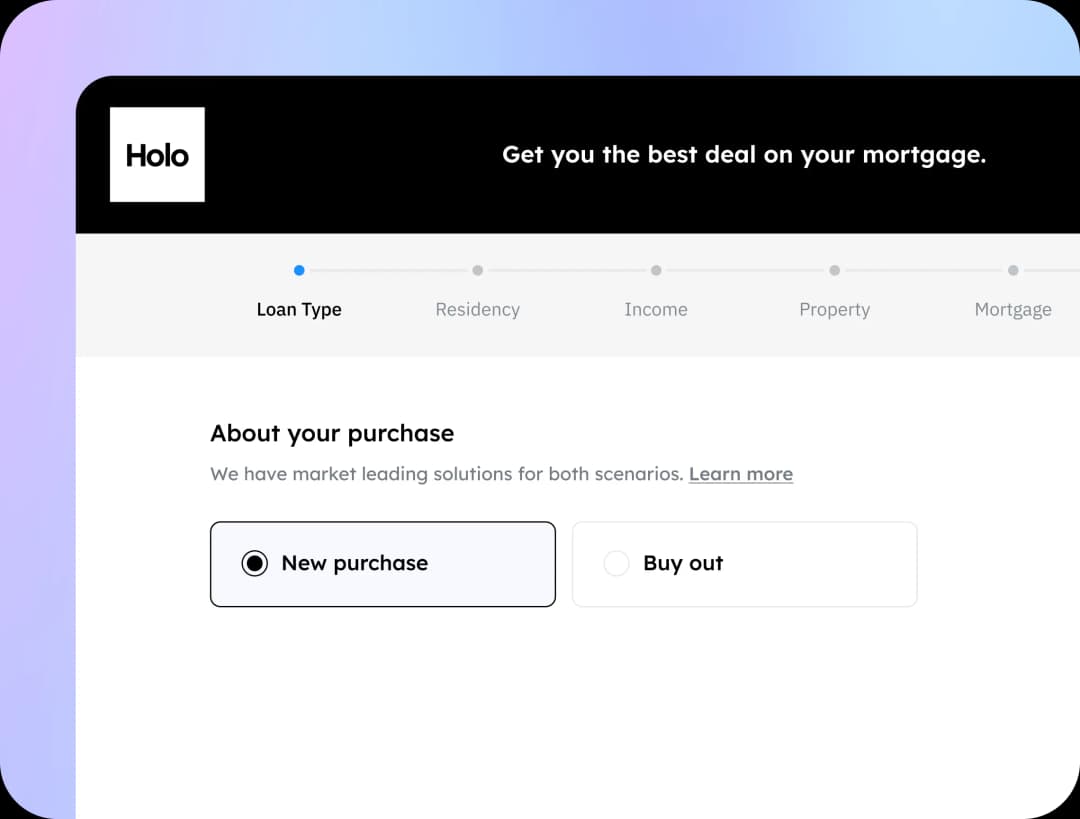Go to the Residency step label
This screenshot has width=1080, height=819.
(478, 310)
